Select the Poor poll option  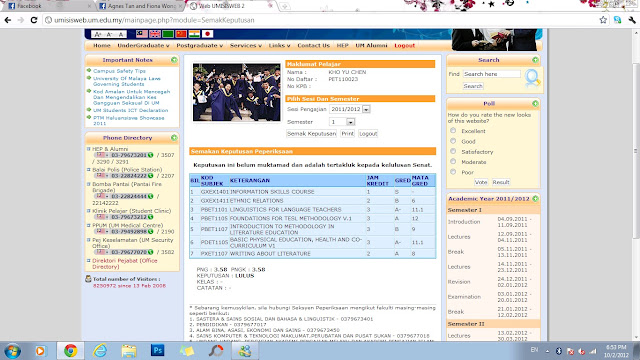tap(453, 172)
